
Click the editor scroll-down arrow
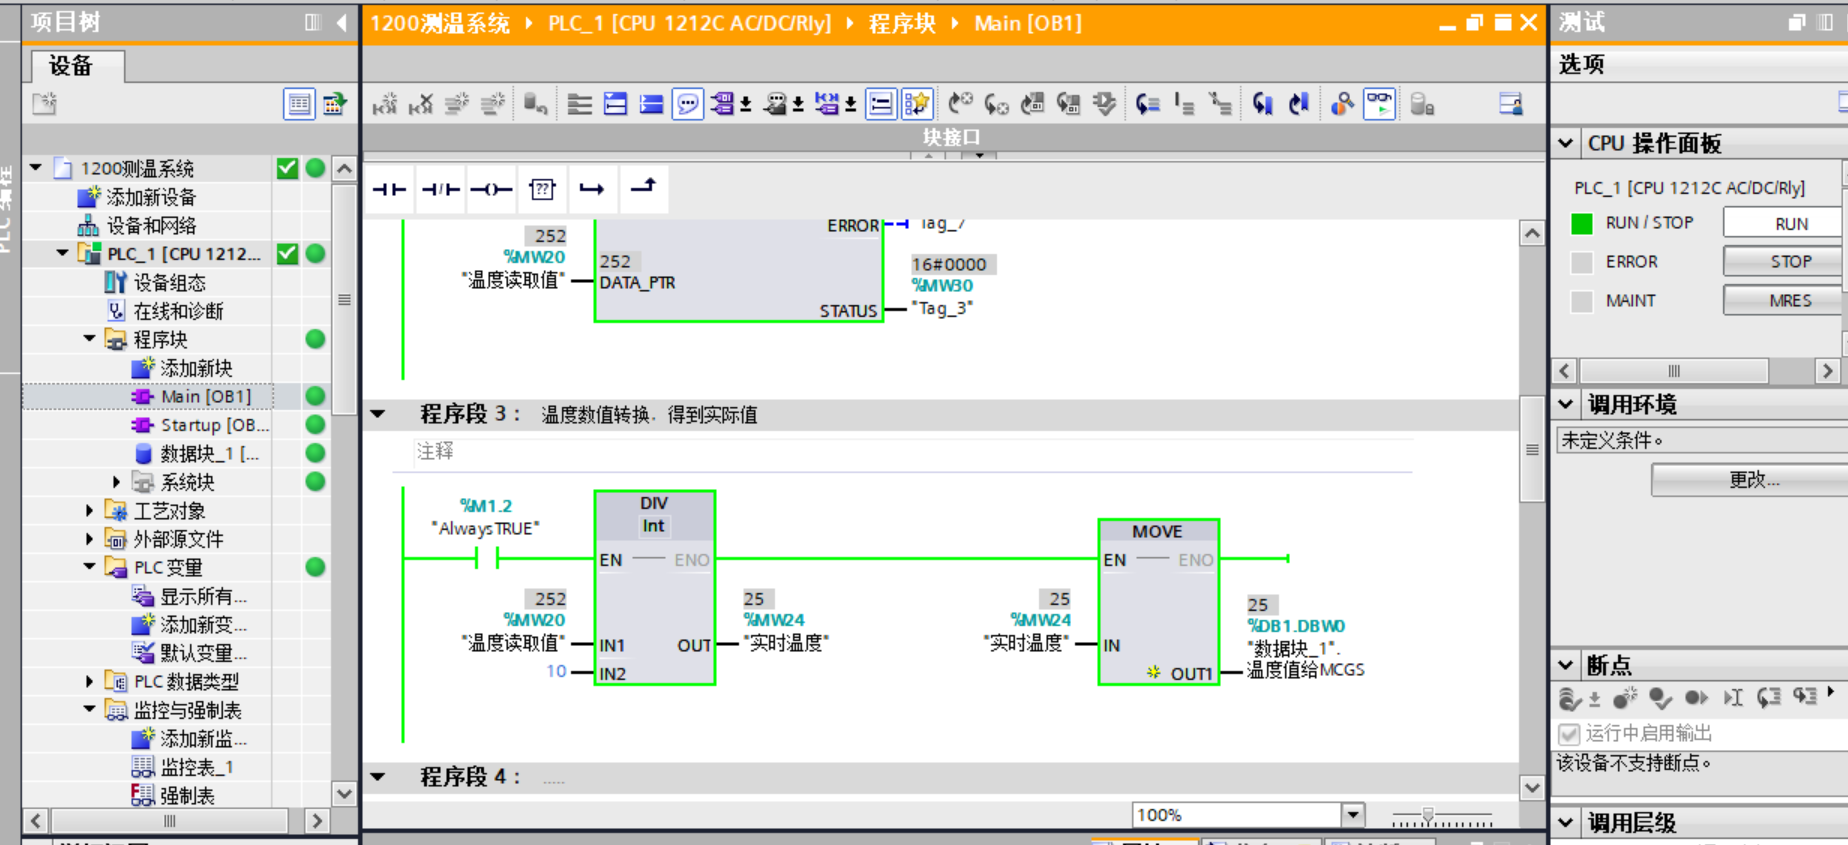1532,788
